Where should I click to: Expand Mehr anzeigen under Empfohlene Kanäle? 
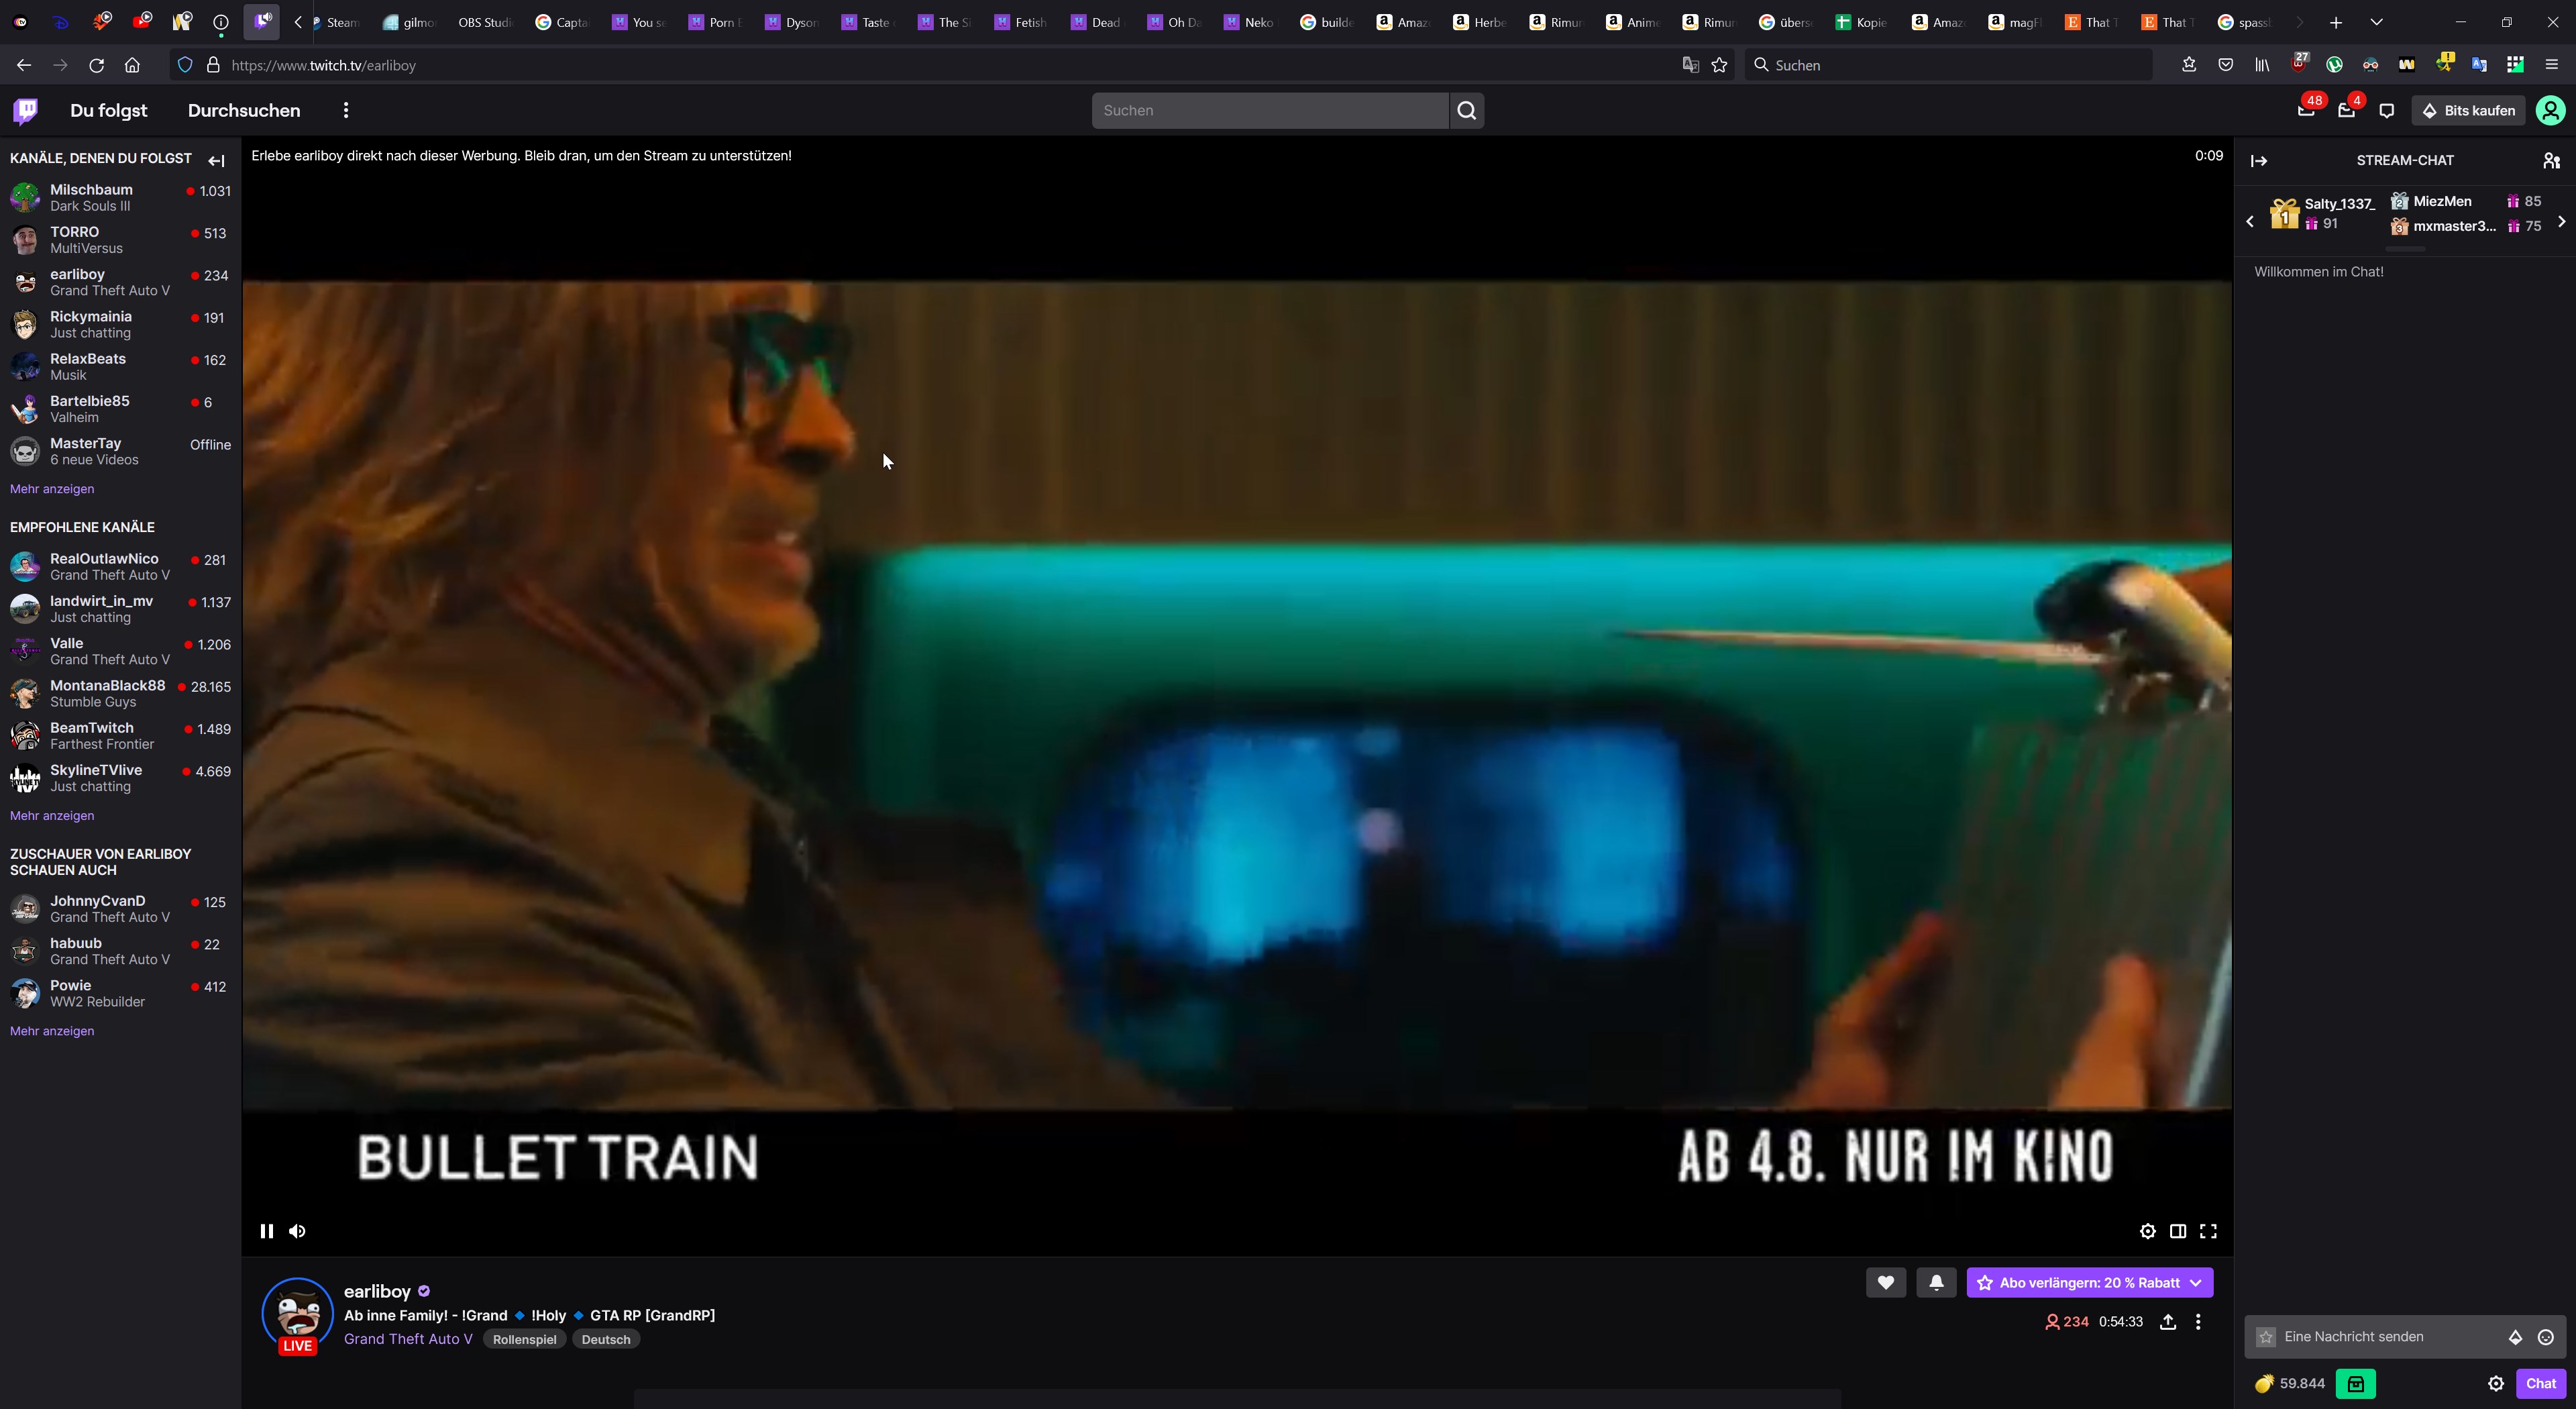tap(52, 816)
